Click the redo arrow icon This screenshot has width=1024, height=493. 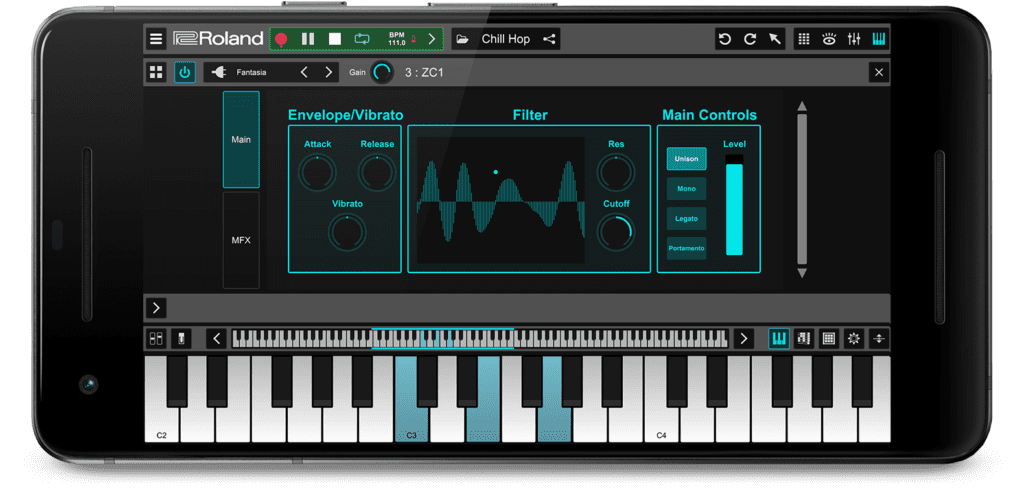(750, 39)
